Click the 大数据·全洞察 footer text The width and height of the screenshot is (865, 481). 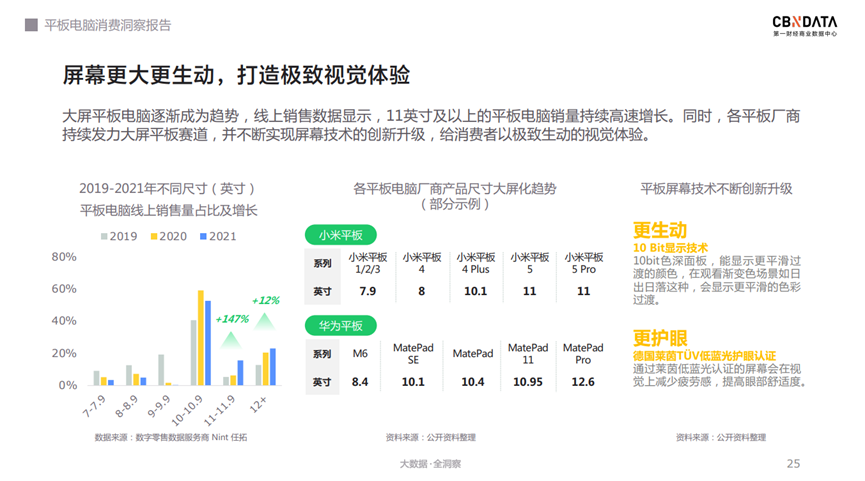pos(430,464)
